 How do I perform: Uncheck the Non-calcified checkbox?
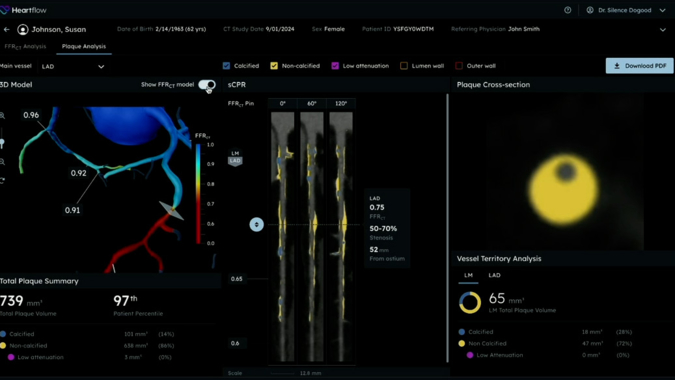[274, 66]
